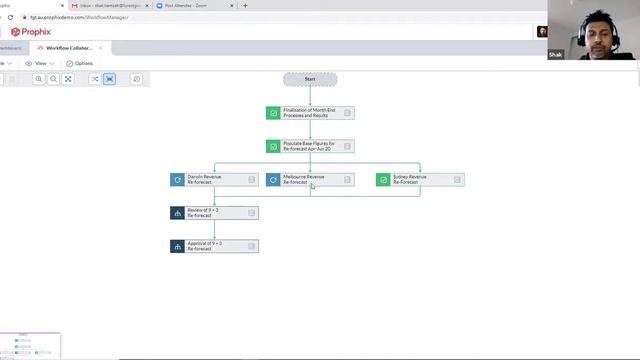Viewport: 640px width, 360px height.
Task: Select Approval of 9+3 Re-forecast task
Action: coord(214,246)
